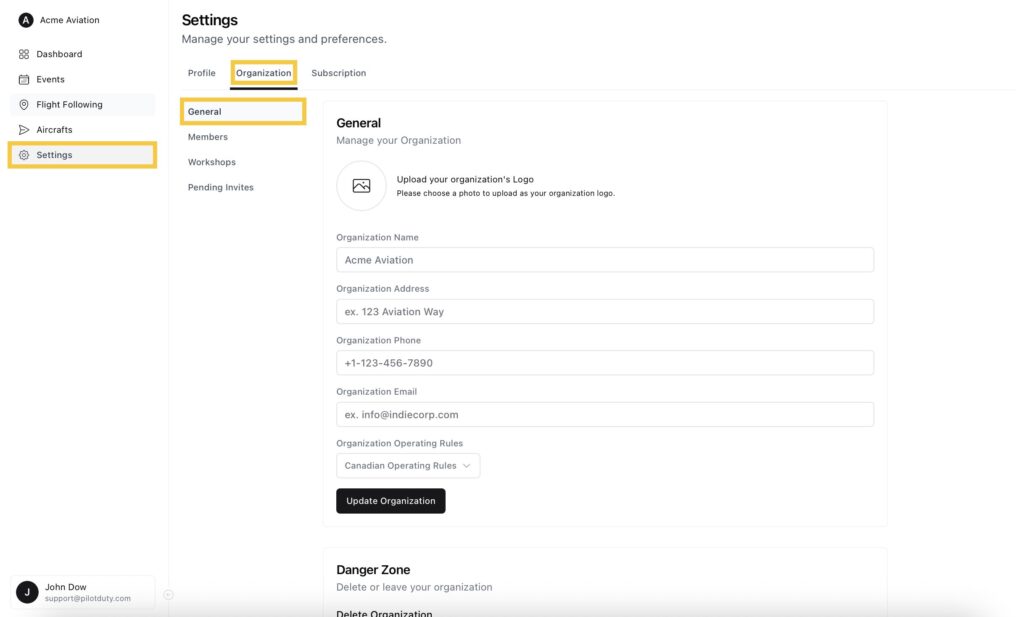Open Flight Following via its location icon

click(23, 104)
